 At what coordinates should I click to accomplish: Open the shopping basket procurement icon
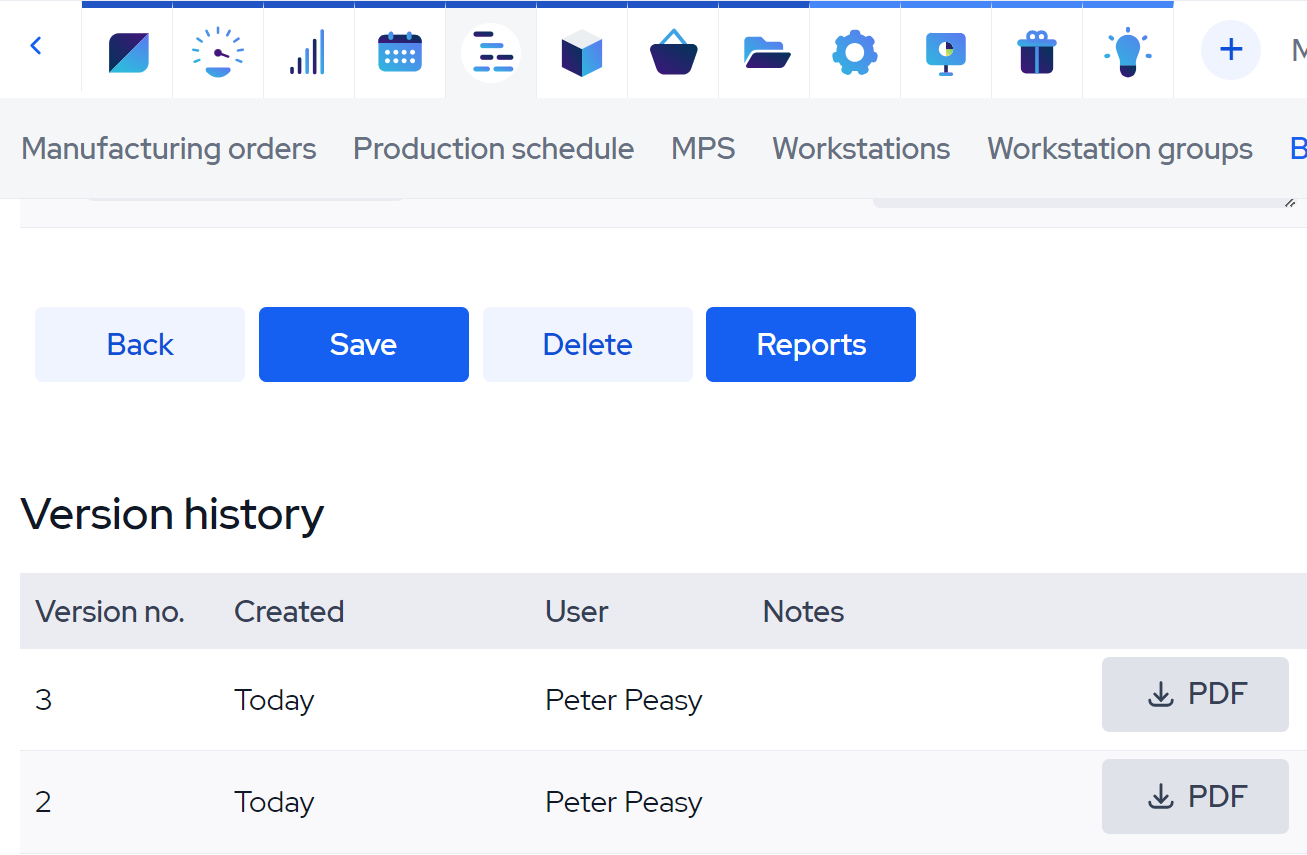pos(673,52)
